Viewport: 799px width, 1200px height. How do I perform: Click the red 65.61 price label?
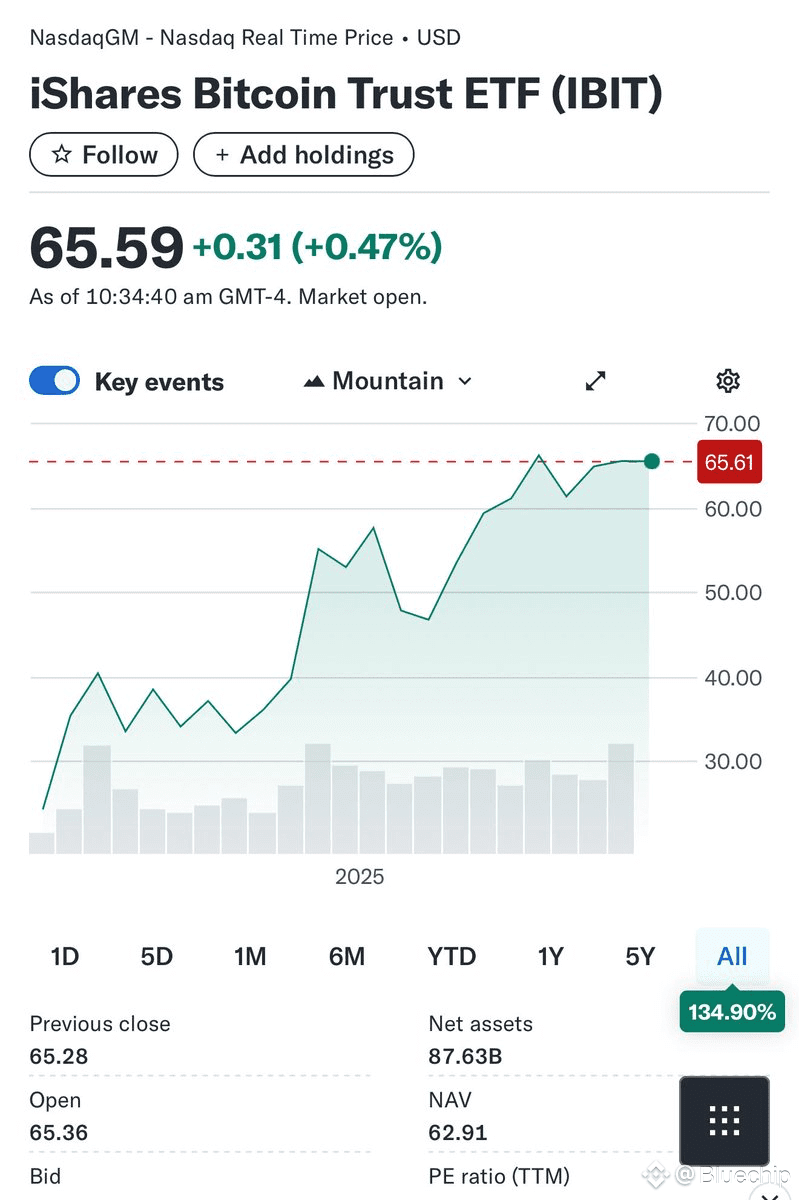729,462
